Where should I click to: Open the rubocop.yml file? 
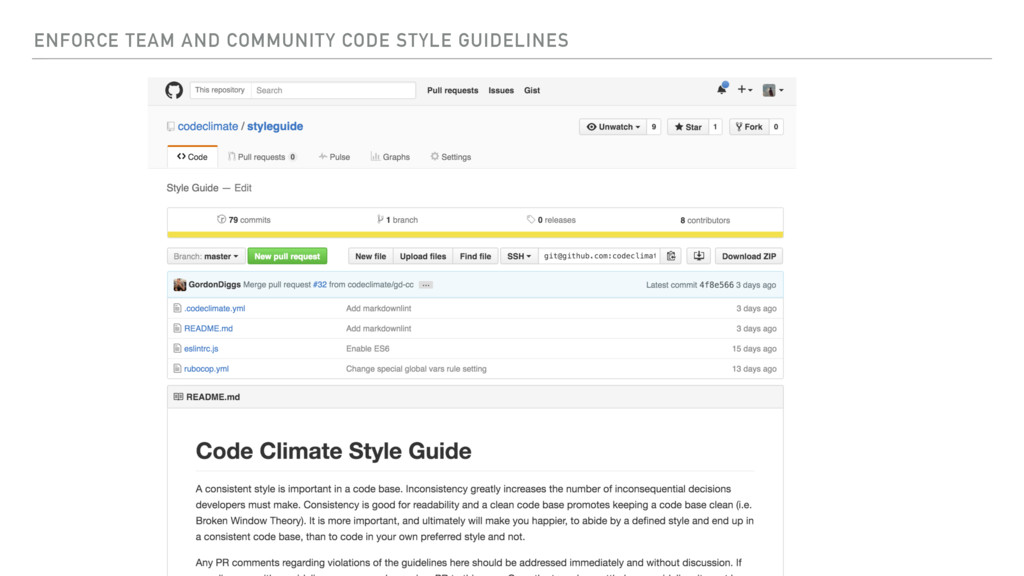point(206,369)
